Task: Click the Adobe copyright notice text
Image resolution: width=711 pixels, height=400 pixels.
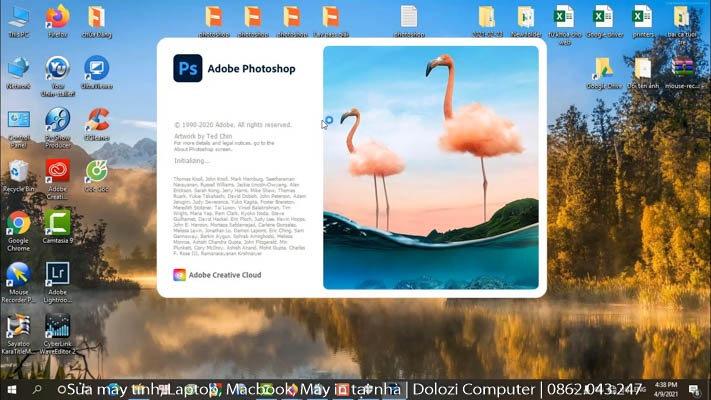Action: (x=233, y=125)
